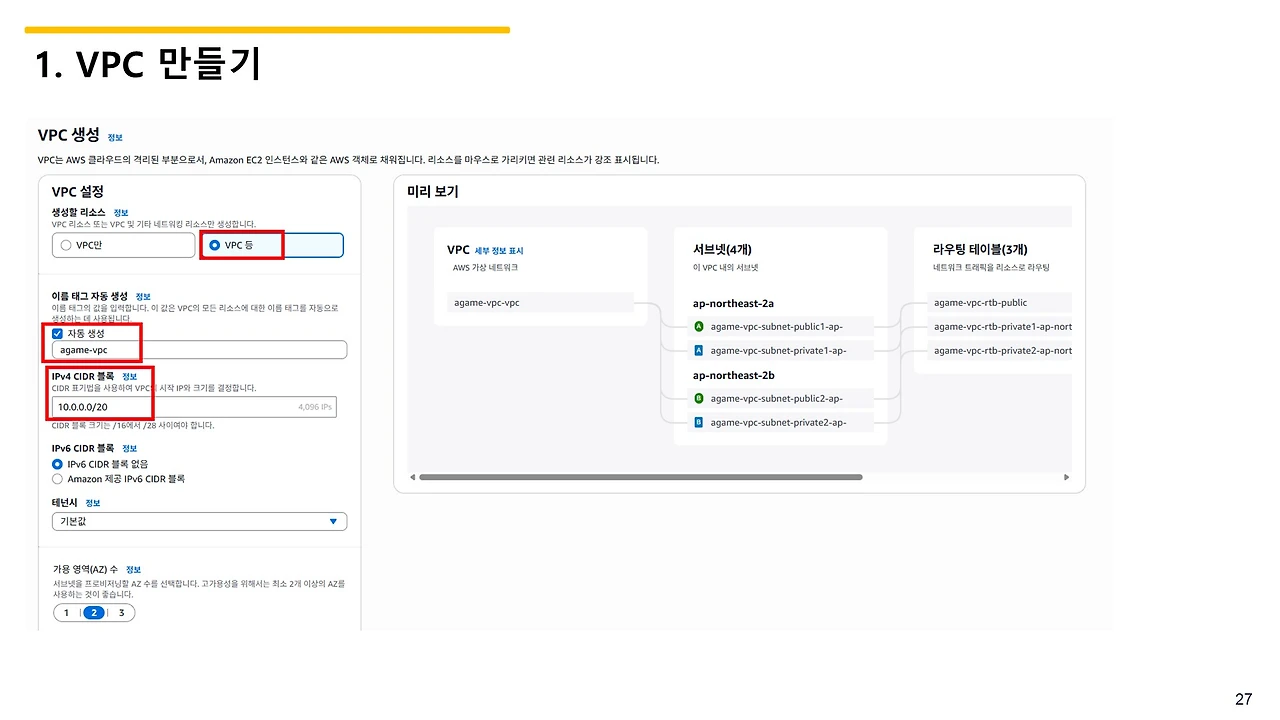Choose 'Amazon 제공 IPv6 CIDR 블록' radio button
The height and width of the screenshot is (720, 1280).
point(58,479)
